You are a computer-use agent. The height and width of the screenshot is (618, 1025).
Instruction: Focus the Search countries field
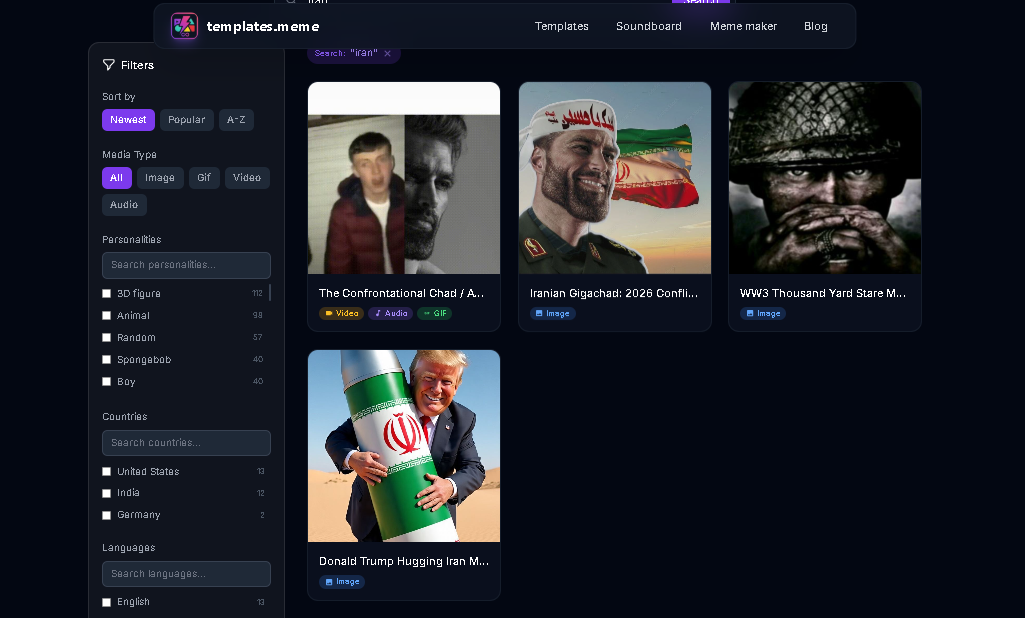(x=186, y=443)
